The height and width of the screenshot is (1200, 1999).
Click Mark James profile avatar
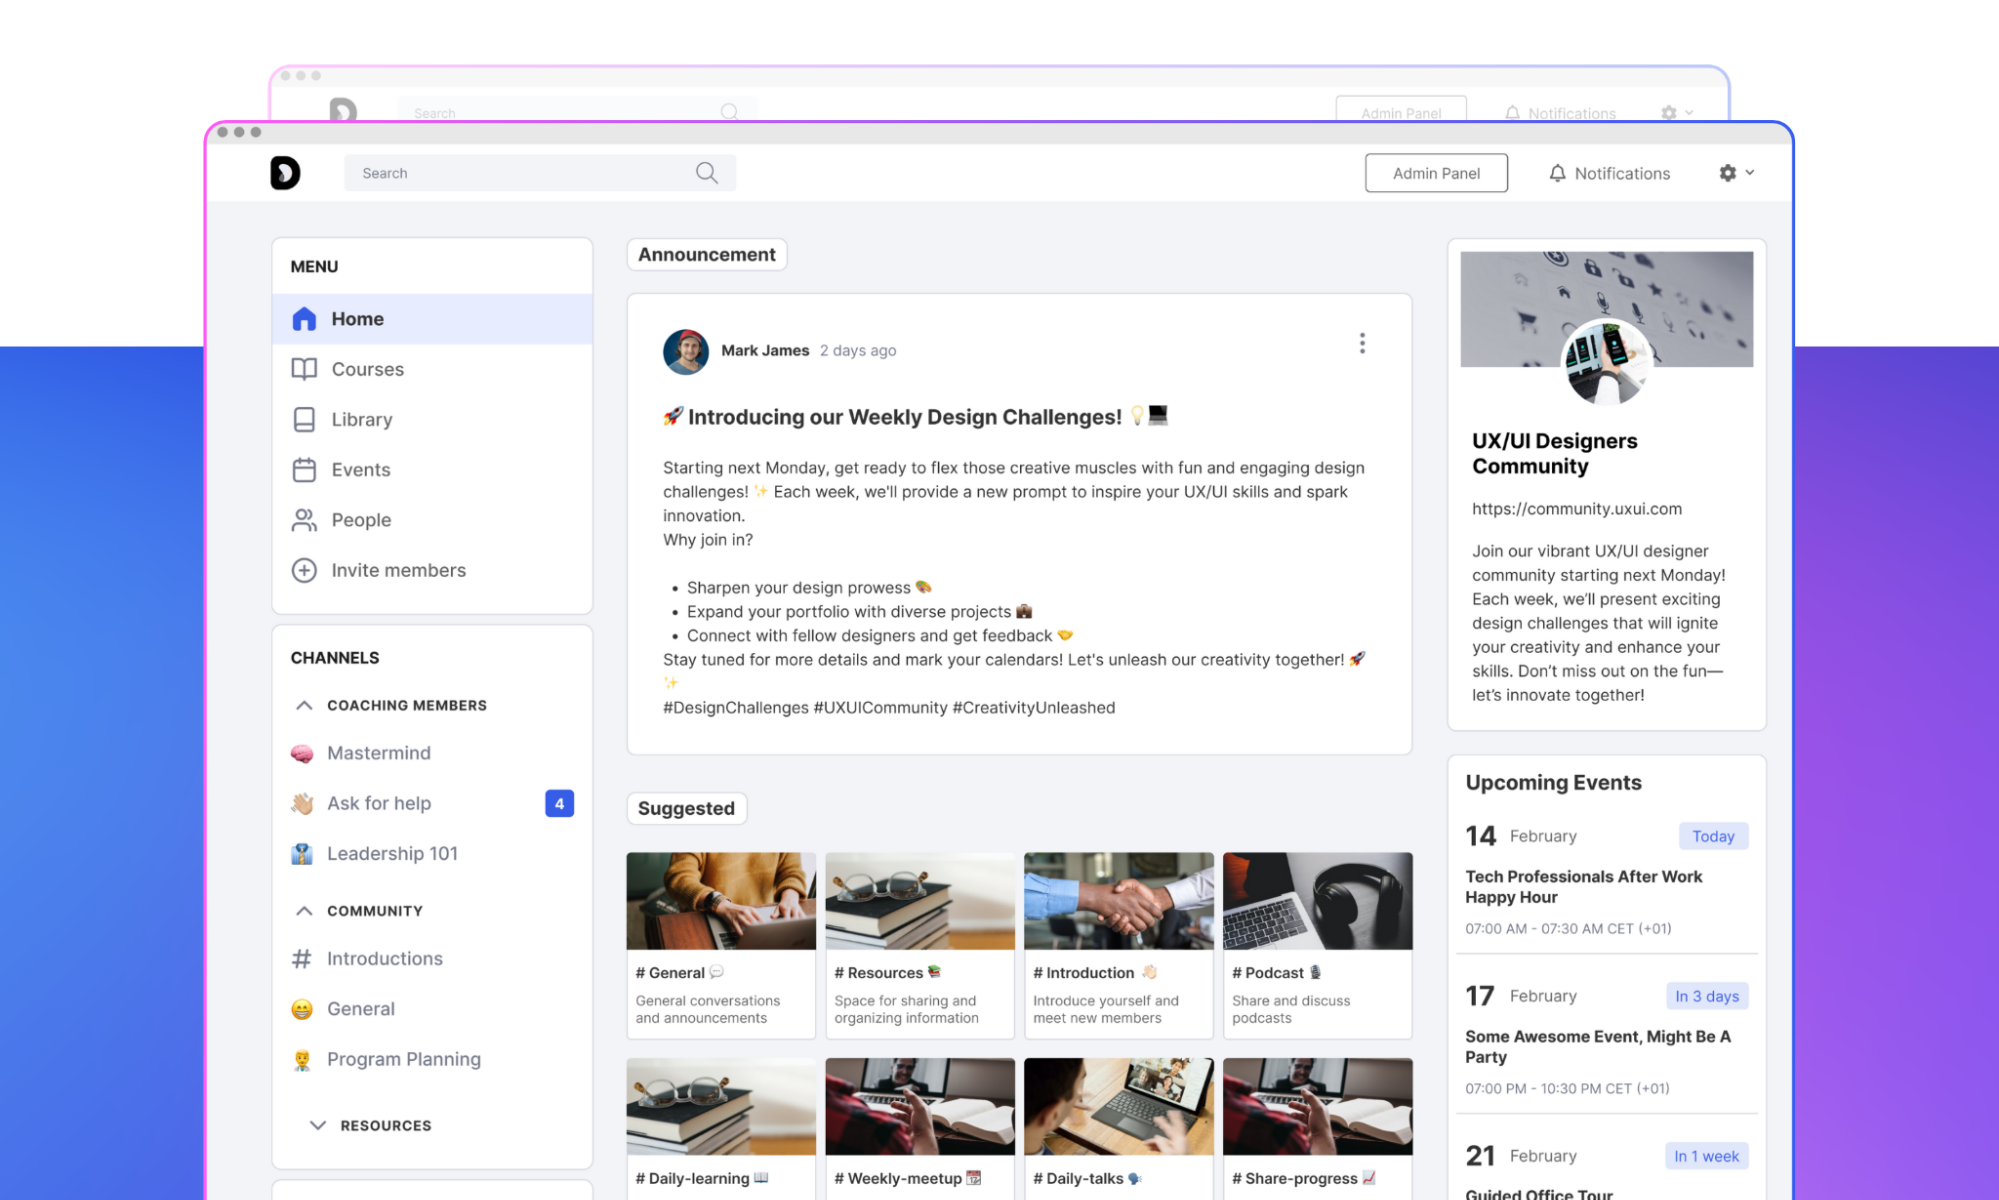pyautogui.click(x=686, y=351)
